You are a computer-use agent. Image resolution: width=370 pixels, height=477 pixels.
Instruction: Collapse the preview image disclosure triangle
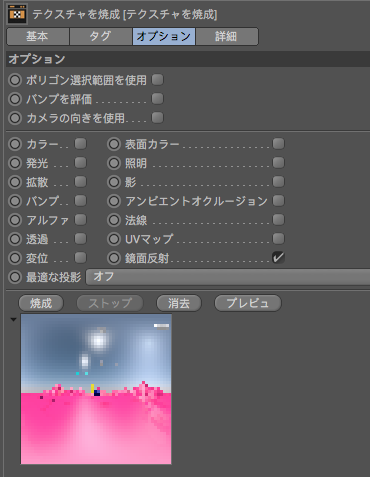tap(13, 320)
